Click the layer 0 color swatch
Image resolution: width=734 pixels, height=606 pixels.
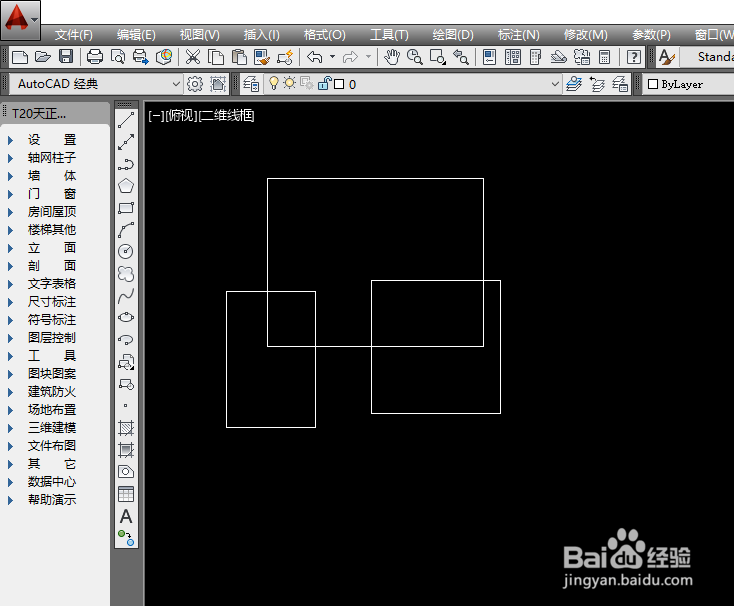click(339, 84)
